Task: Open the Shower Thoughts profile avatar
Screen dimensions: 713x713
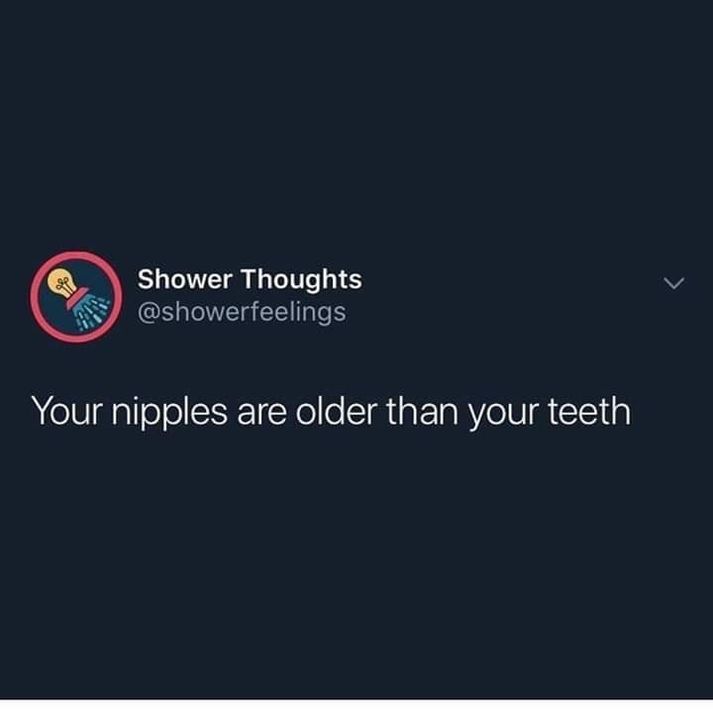Action: tap(76, 297)
